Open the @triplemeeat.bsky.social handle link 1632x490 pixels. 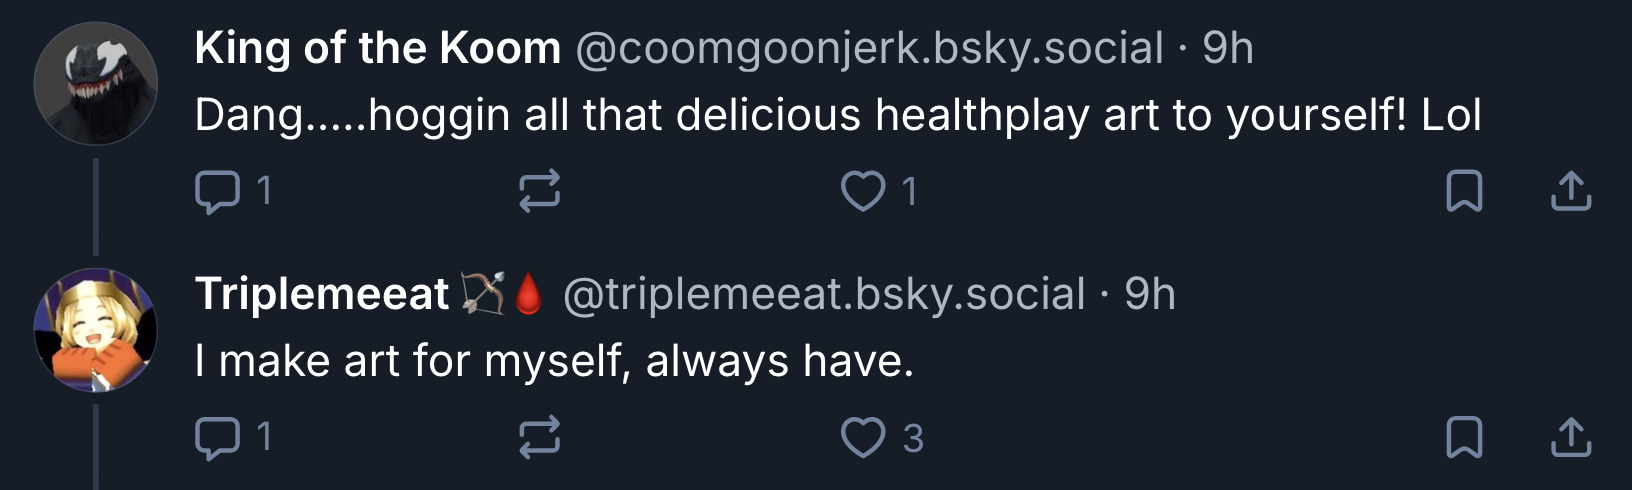824,294
